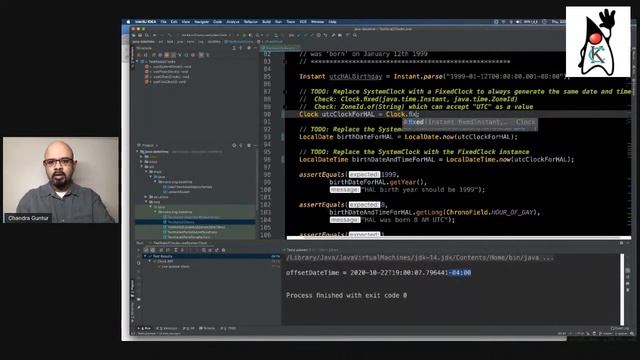
Task: Collapse the java-datetime project root node
Action: point(138,151)
